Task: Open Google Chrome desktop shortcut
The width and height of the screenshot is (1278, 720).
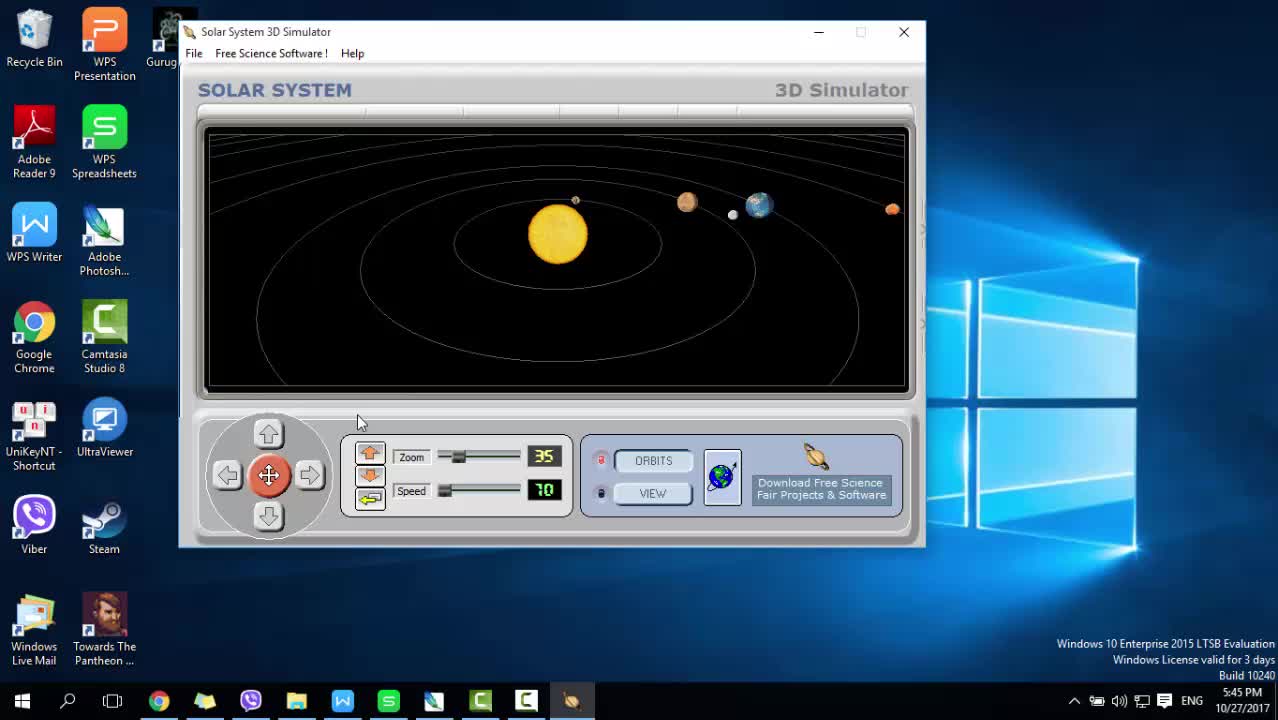Action: (34, 337)
